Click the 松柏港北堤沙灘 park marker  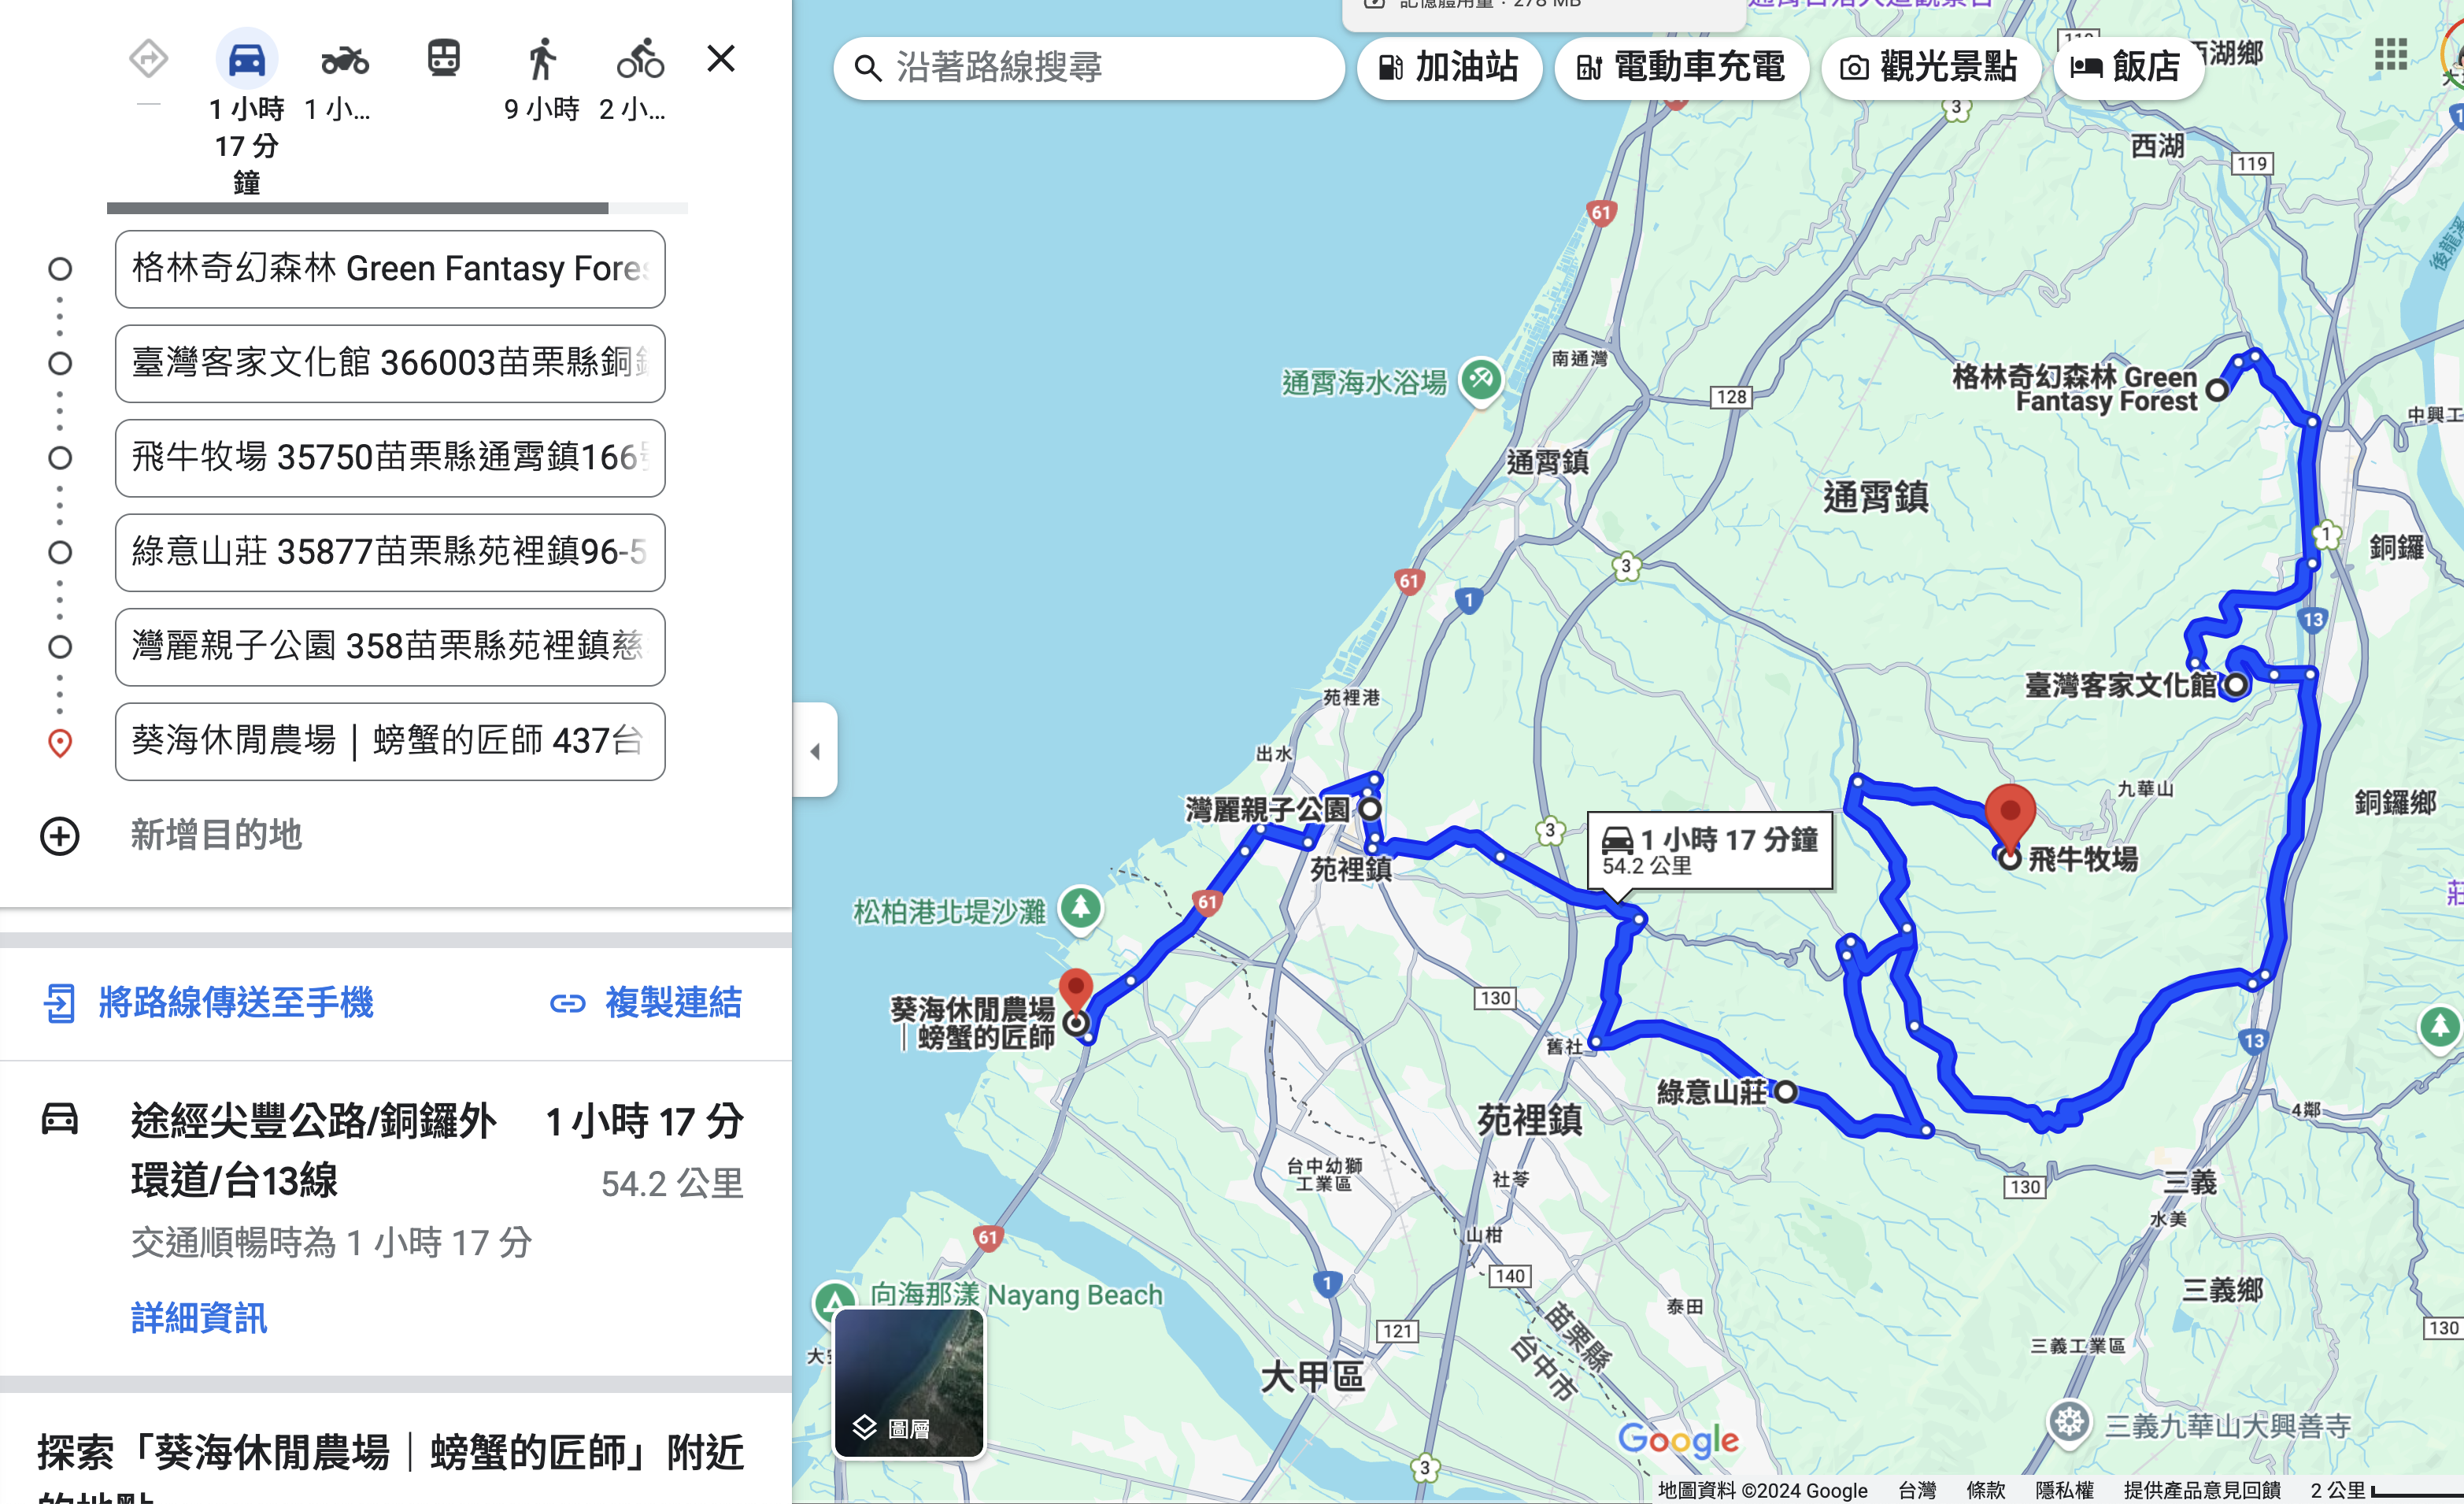[1080, 909]
